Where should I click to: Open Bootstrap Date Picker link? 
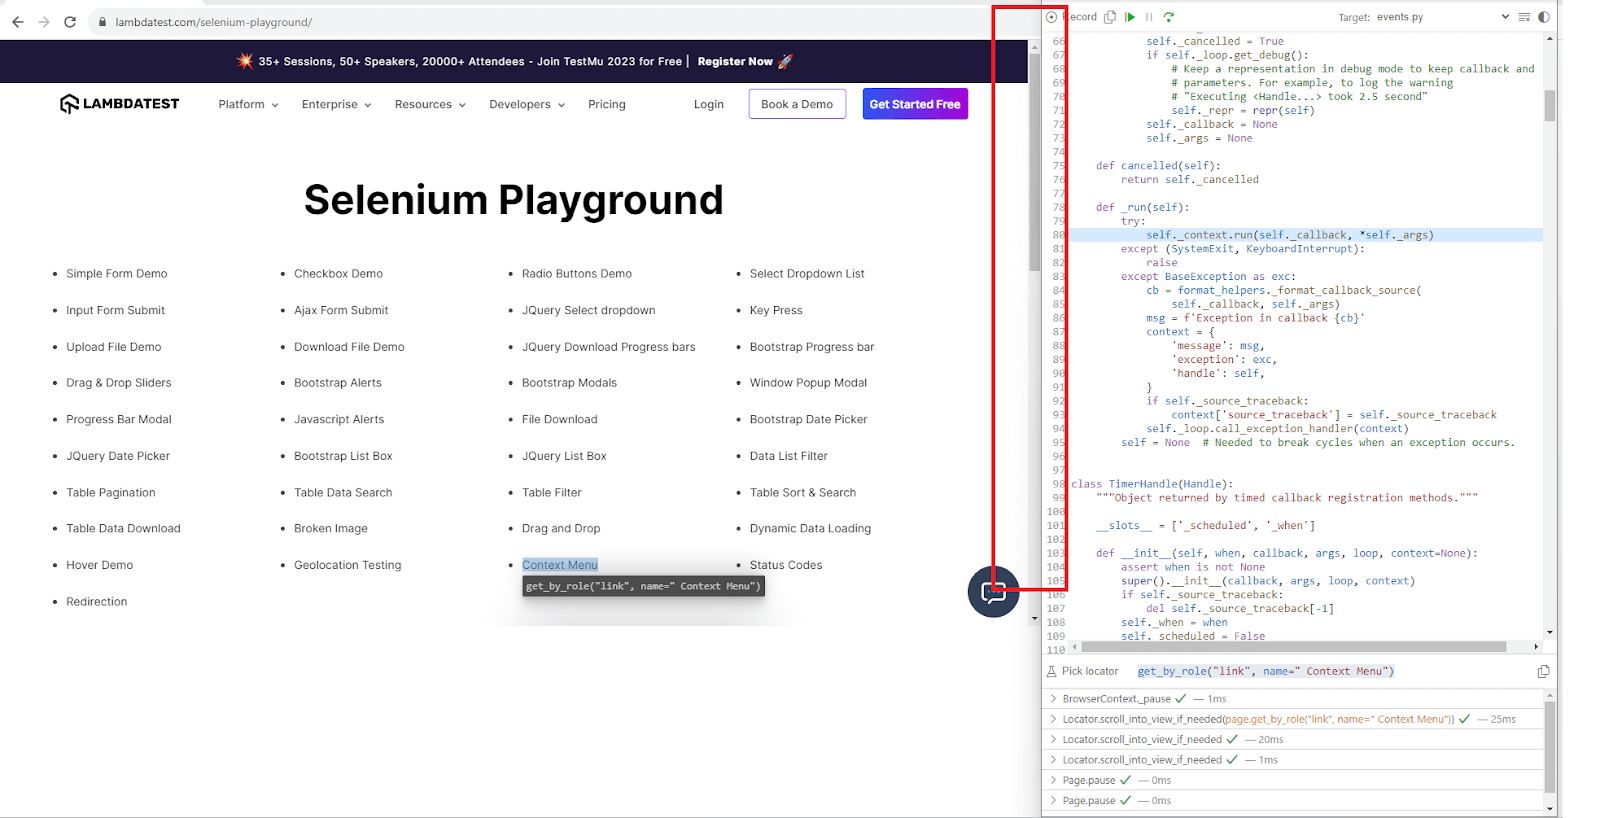tap(809, 419)
